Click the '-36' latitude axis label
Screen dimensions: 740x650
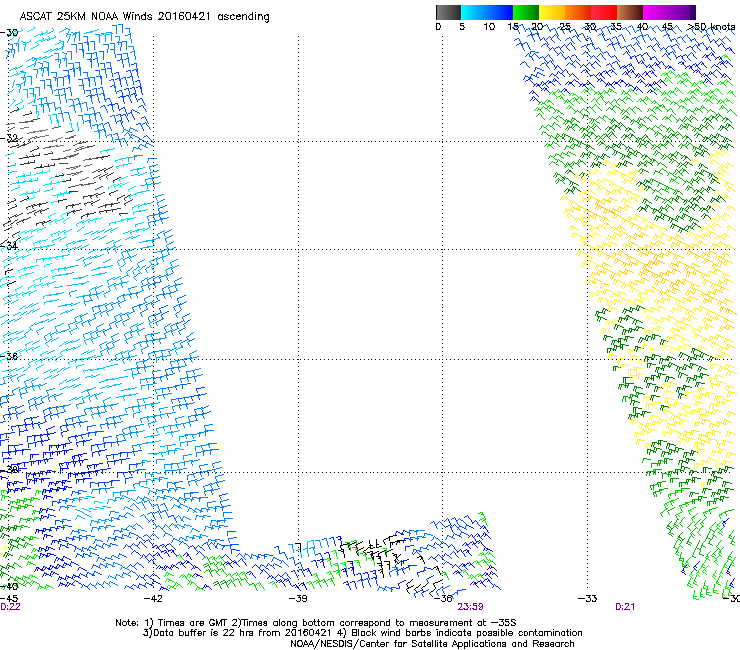(9, 356)
